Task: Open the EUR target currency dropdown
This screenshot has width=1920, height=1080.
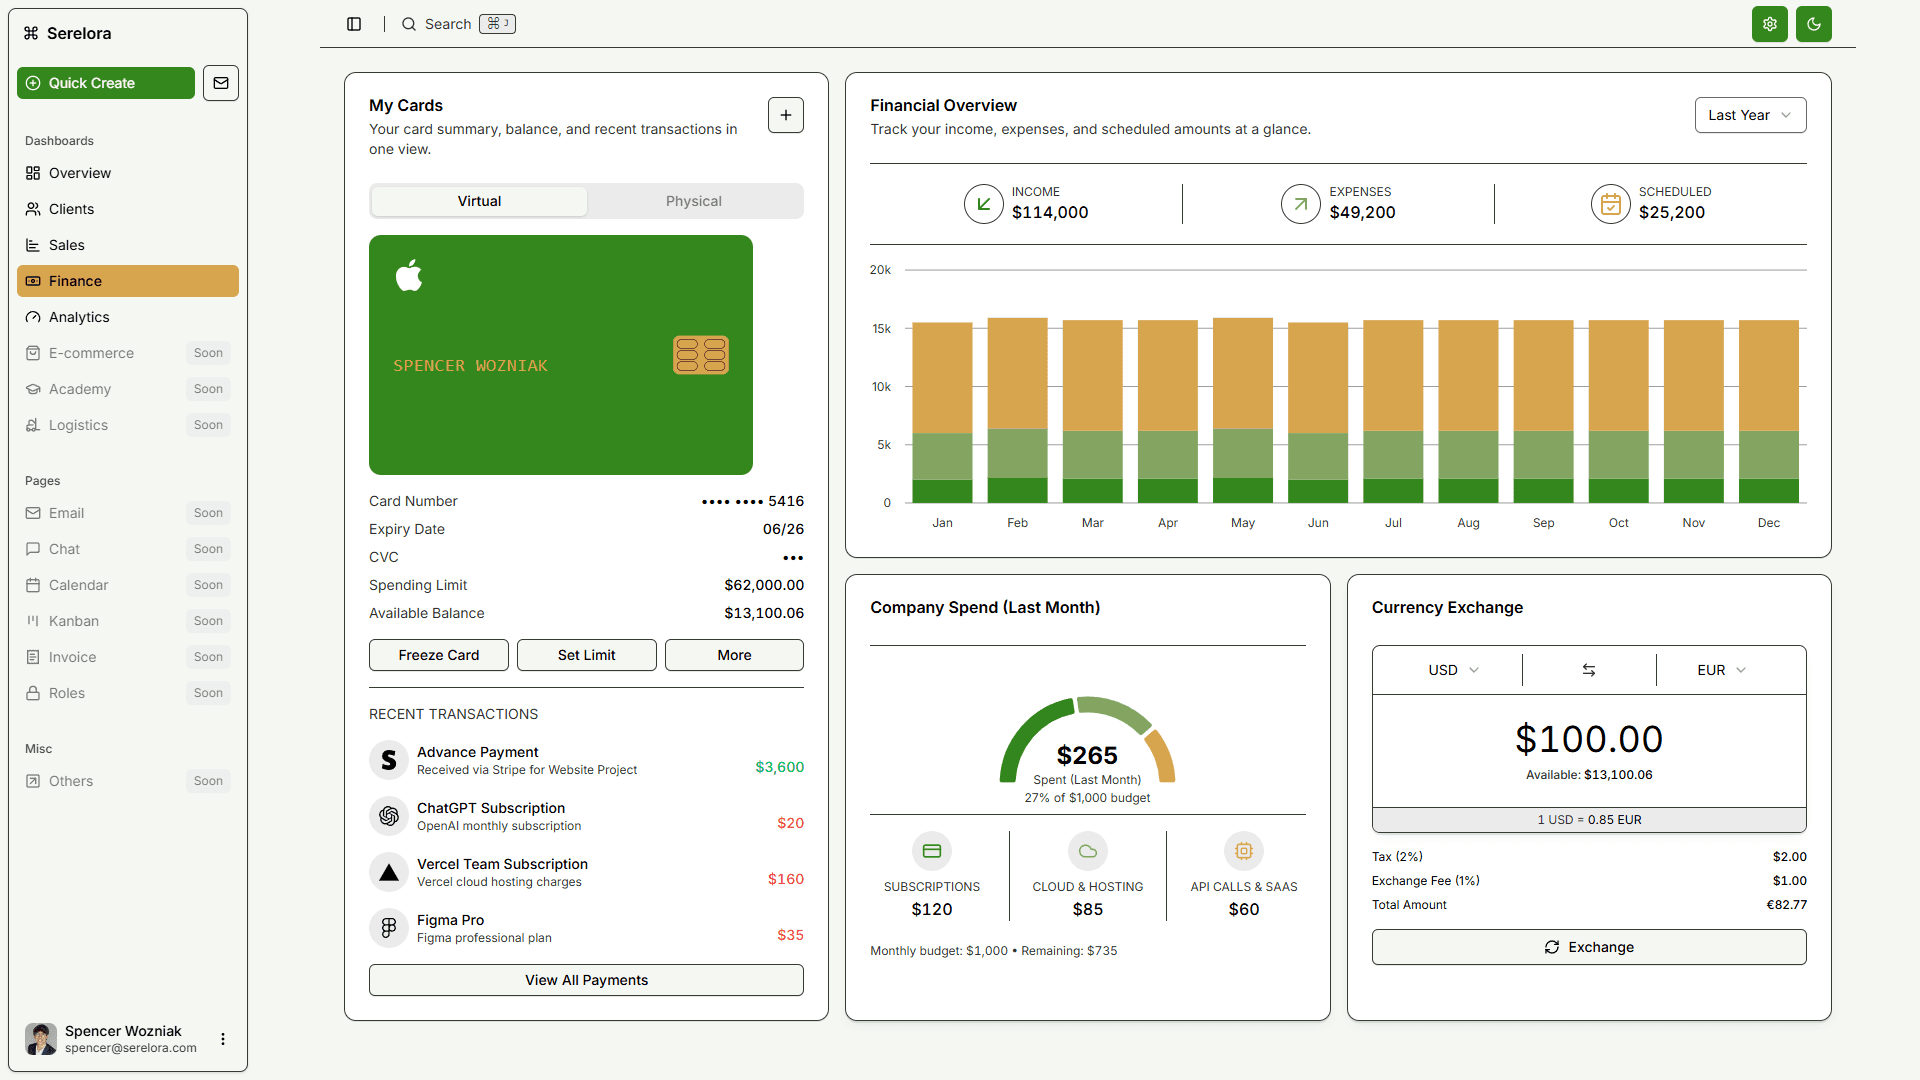Action: point(1721,670)
